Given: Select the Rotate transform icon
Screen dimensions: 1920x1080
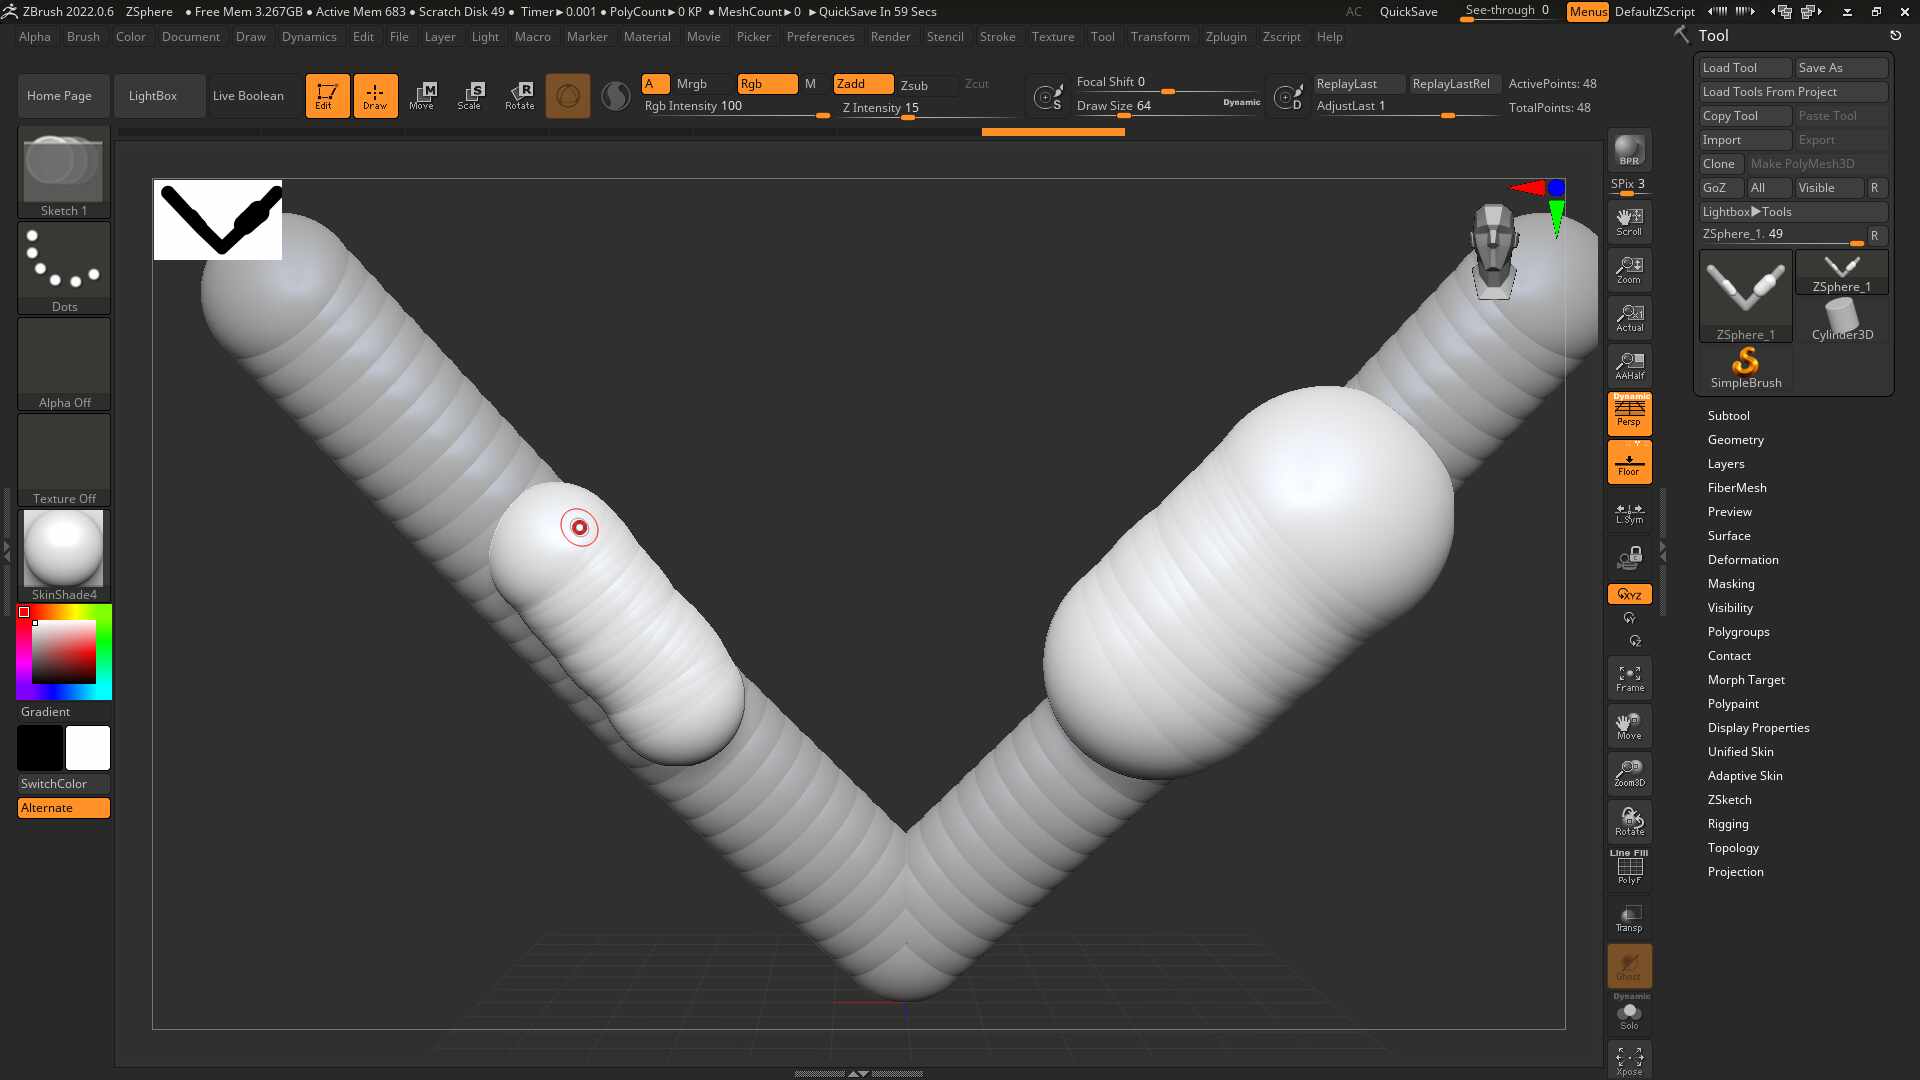Looking at the screenshot, I should [519, 95].
